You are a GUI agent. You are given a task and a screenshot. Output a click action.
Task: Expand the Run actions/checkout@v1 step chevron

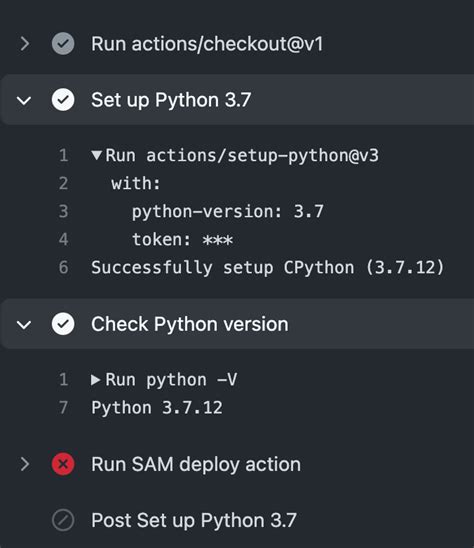coord(24,44)
